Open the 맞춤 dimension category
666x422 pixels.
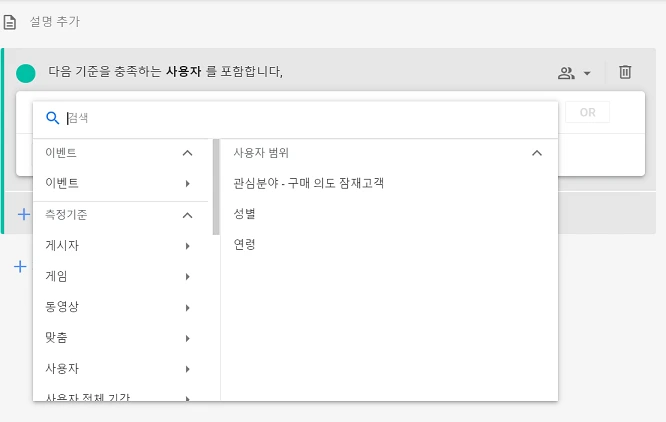(x=121, y=338)
